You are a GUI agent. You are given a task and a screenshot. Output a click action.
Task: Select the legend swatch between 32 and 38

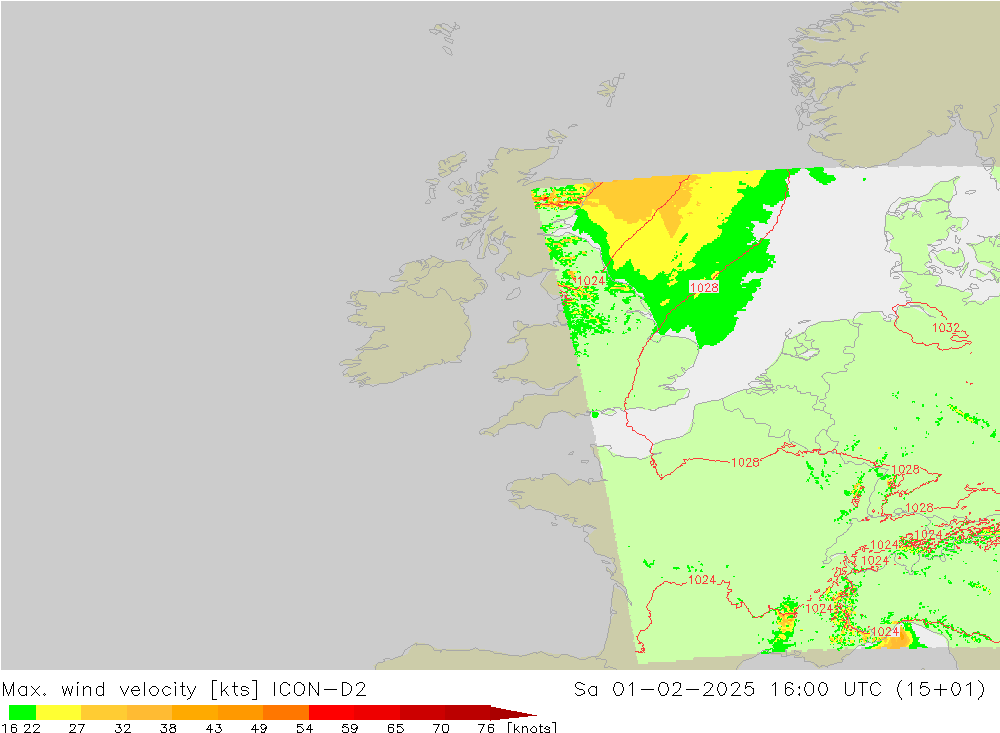[x=149, y=713]
